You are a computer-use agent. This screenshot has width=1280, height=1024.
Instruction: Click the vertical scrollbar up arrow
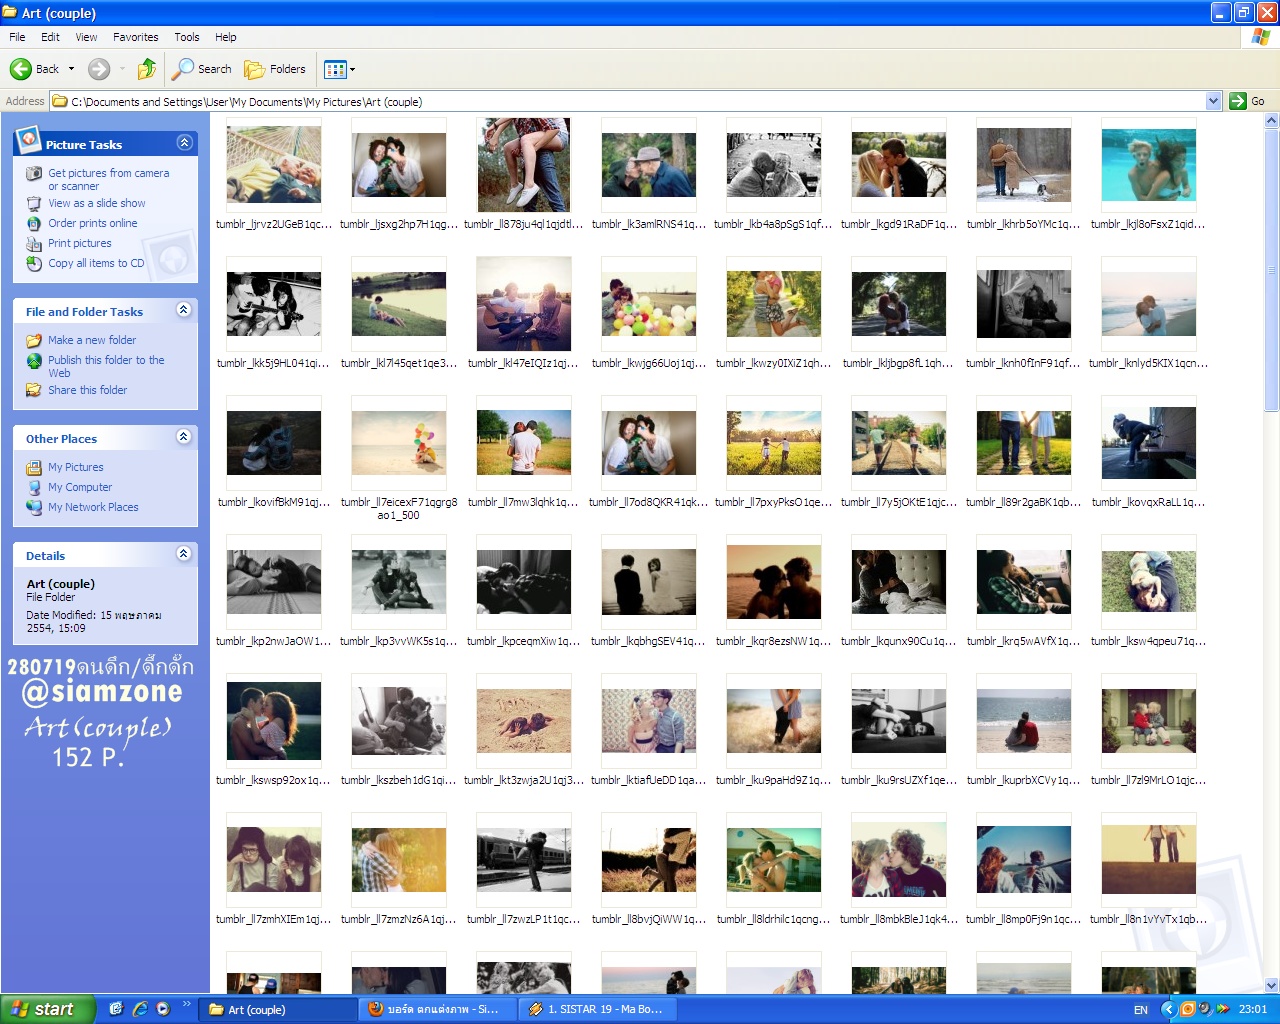pyautogui.click(x=1272, y=121)
